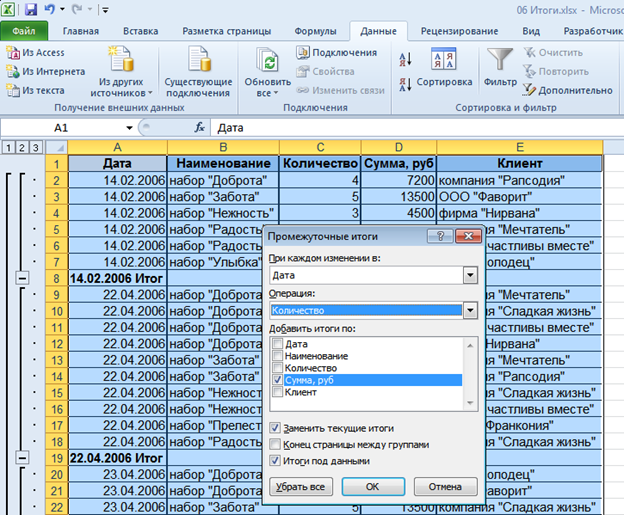Expand the Обновить все dropdown arrow

pyautogui.click(x=276, y=93)
